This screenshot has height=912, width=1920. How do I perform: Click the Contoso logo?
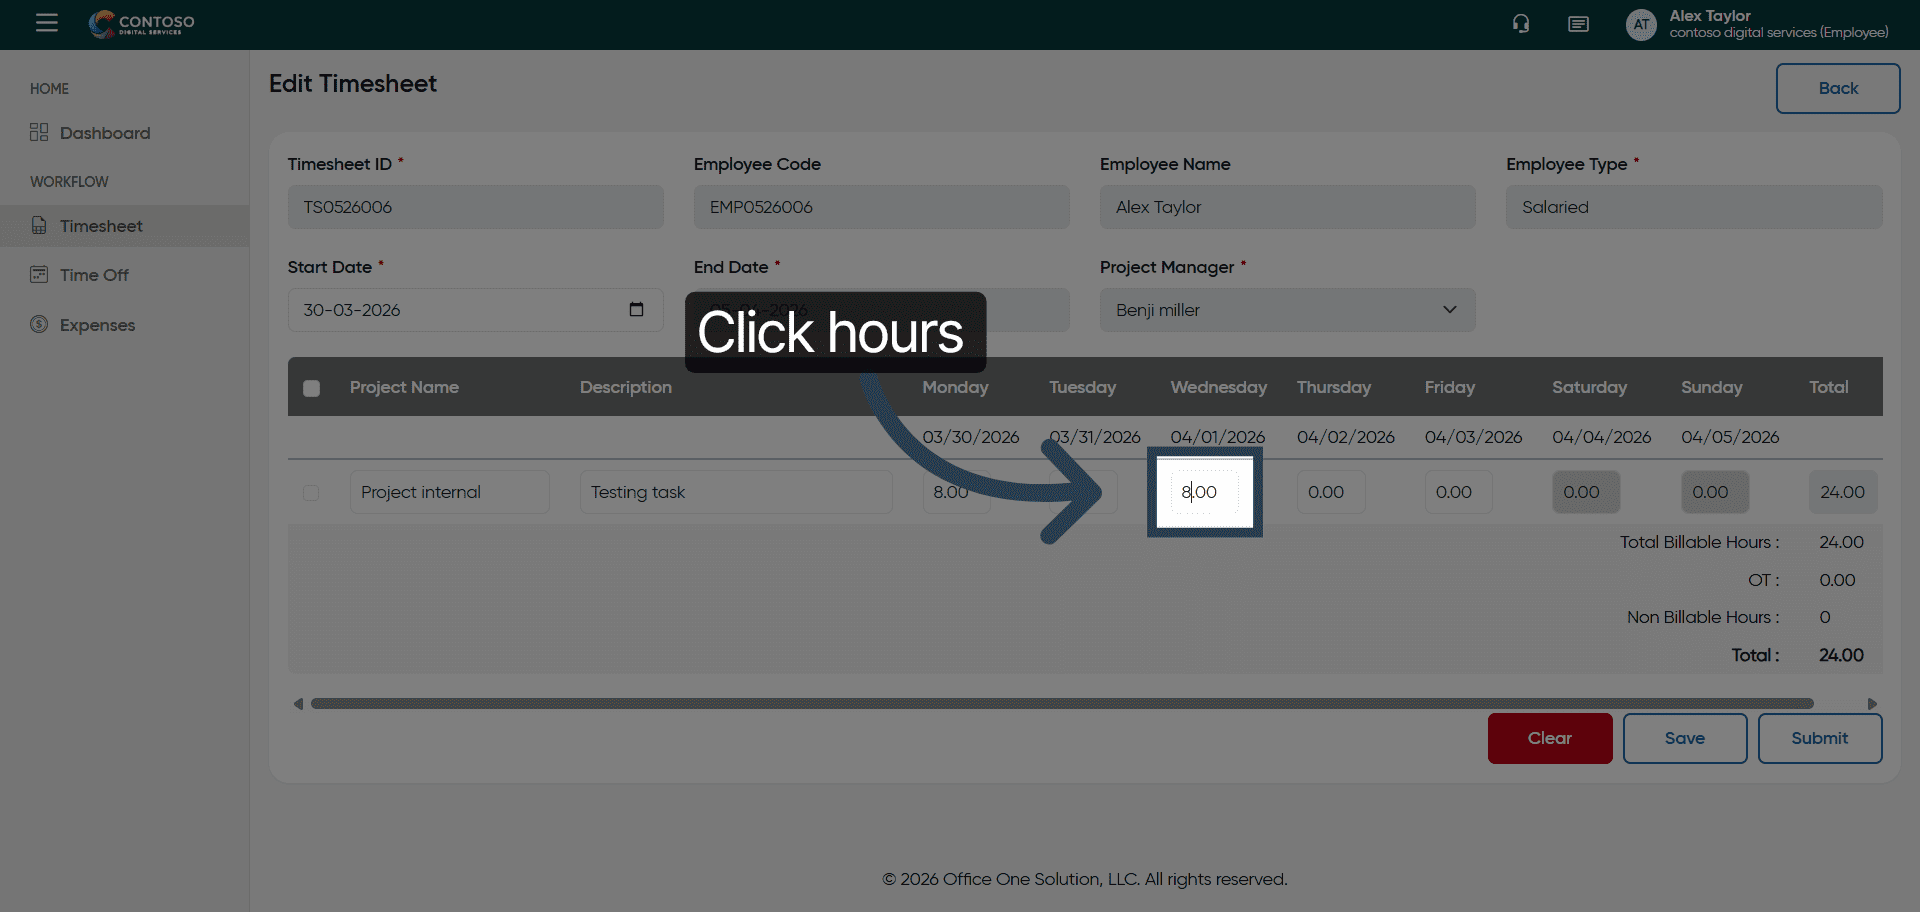pyautogui.click(x=142, y=24)
